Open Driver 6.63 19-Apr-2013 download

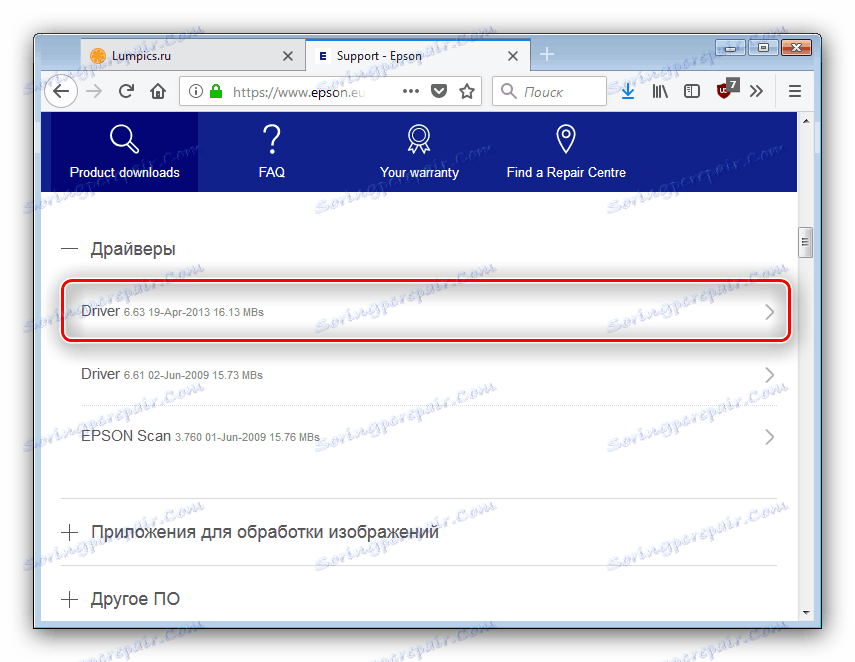(426, 312)
